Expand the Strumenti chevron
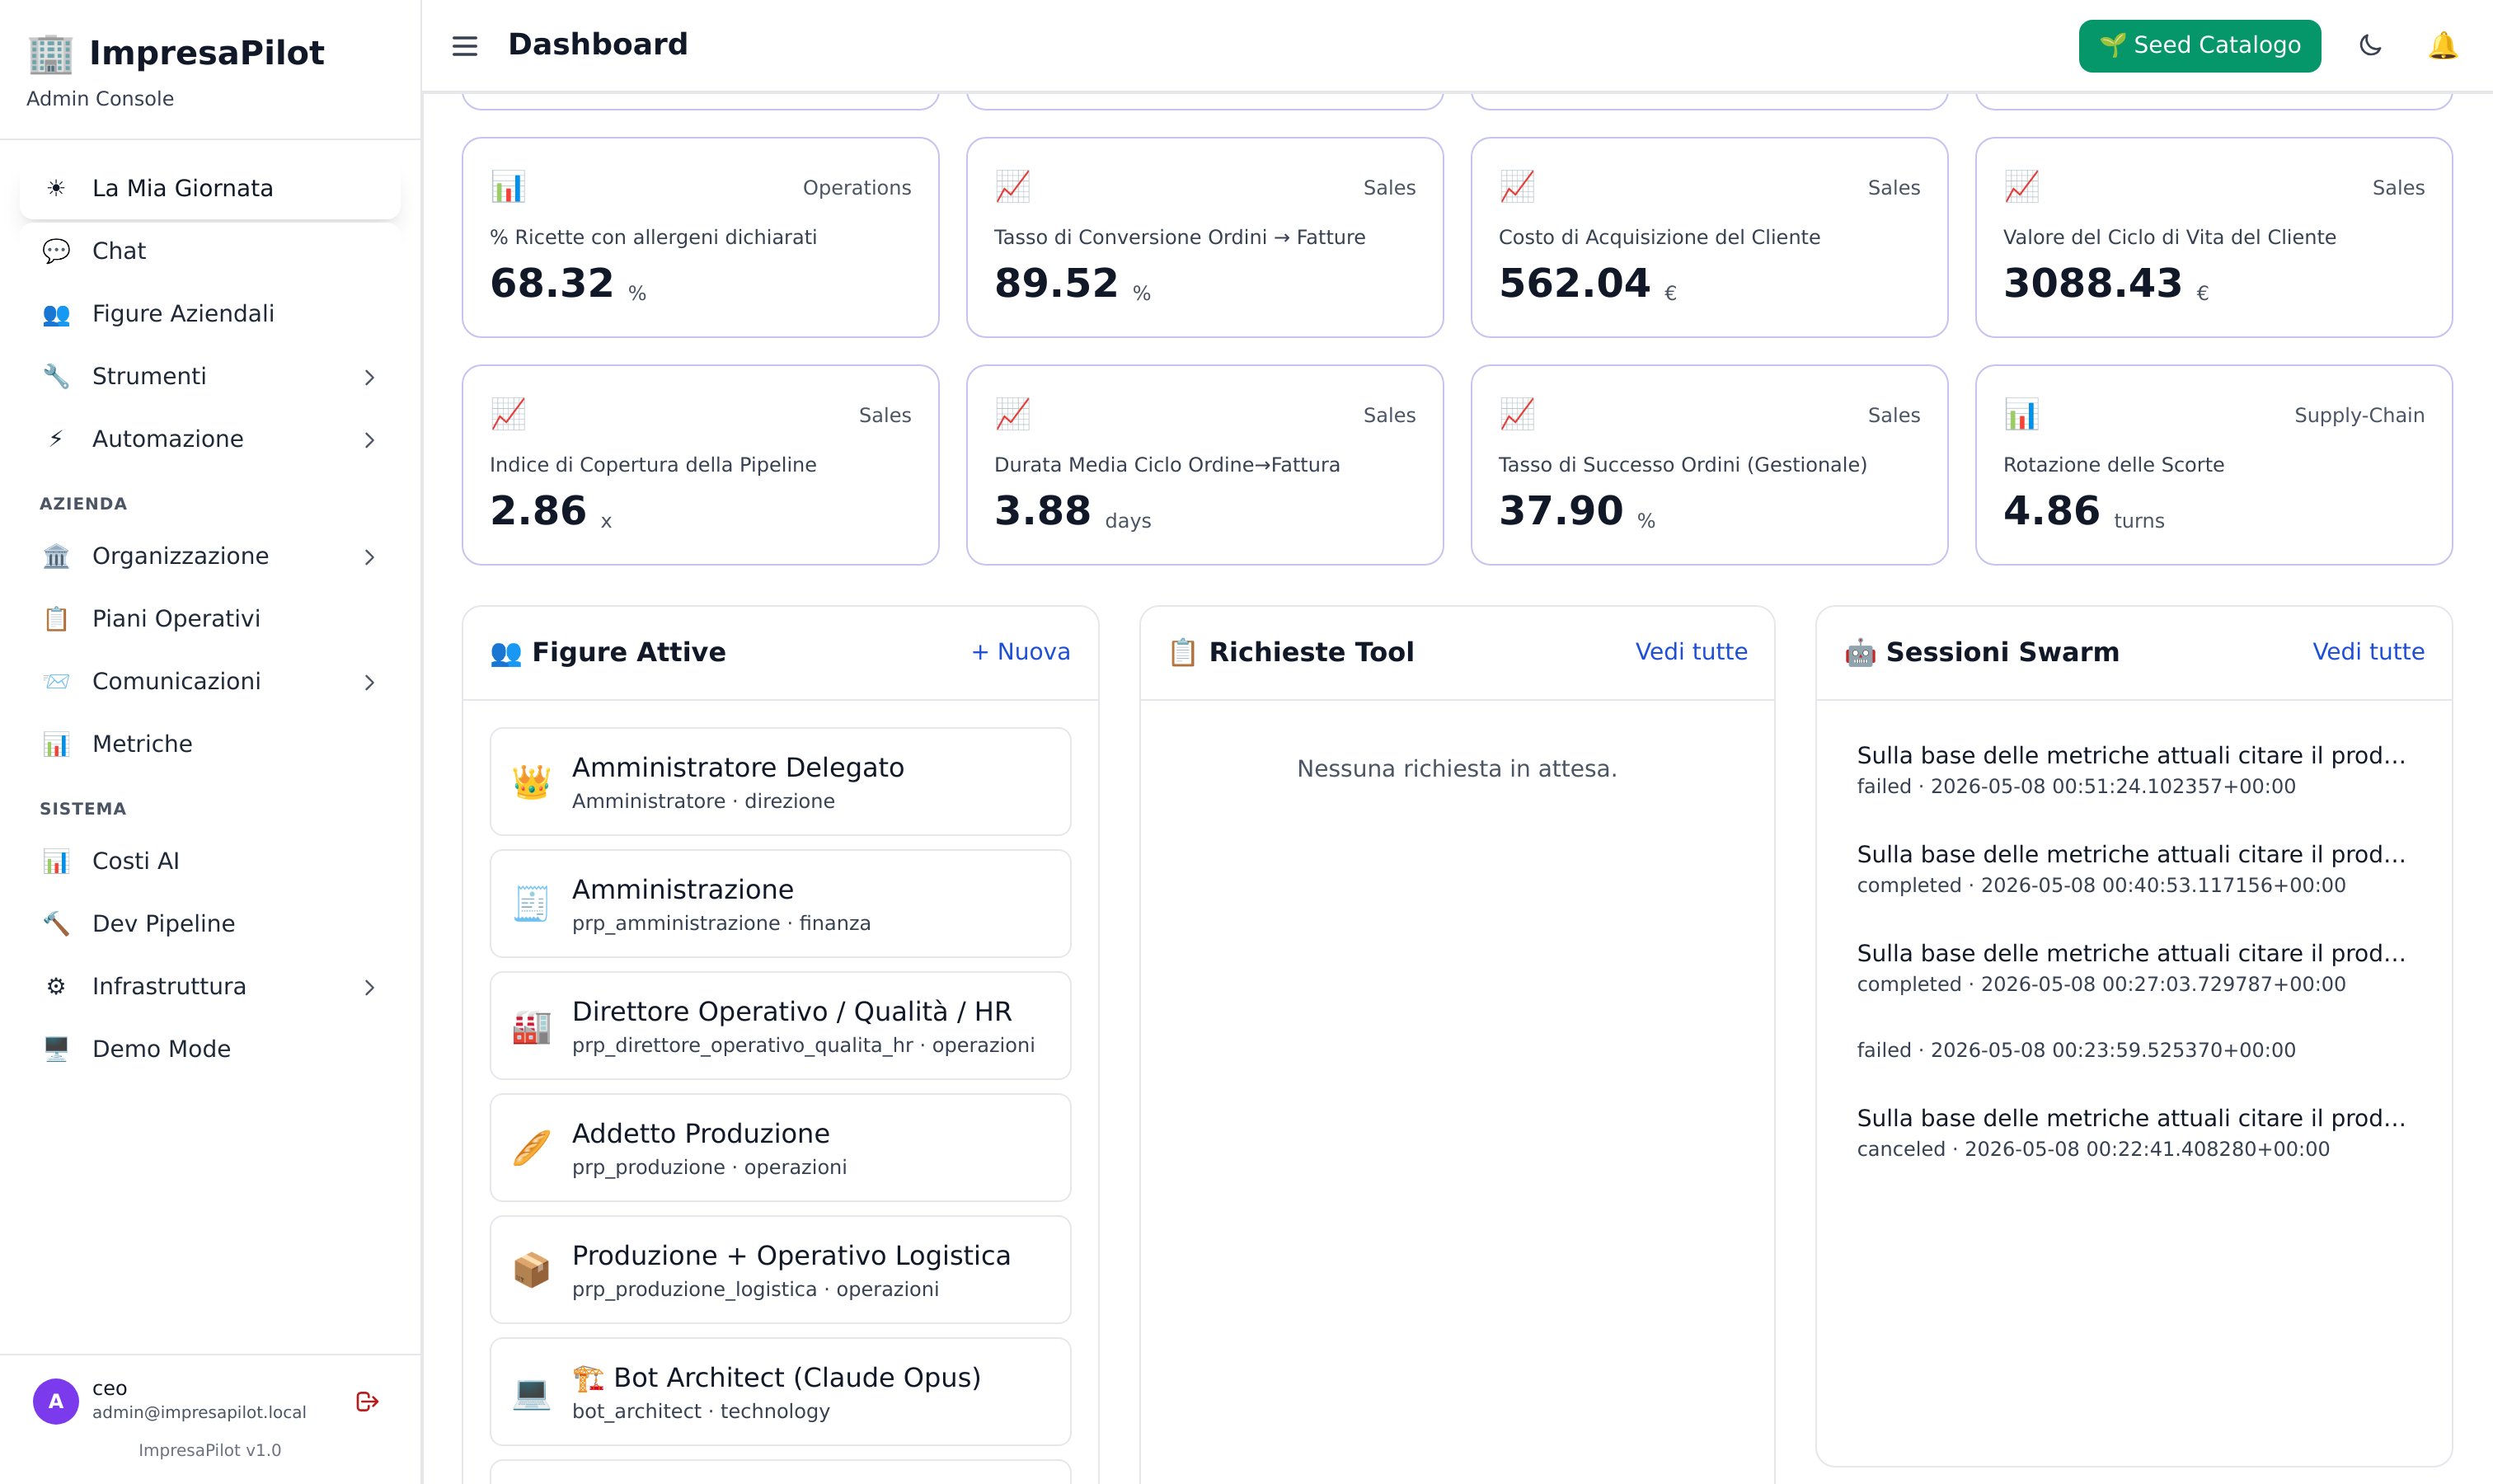This screenshot has height=1484, width=2493. pyautogui.click(x=369, y=377)
